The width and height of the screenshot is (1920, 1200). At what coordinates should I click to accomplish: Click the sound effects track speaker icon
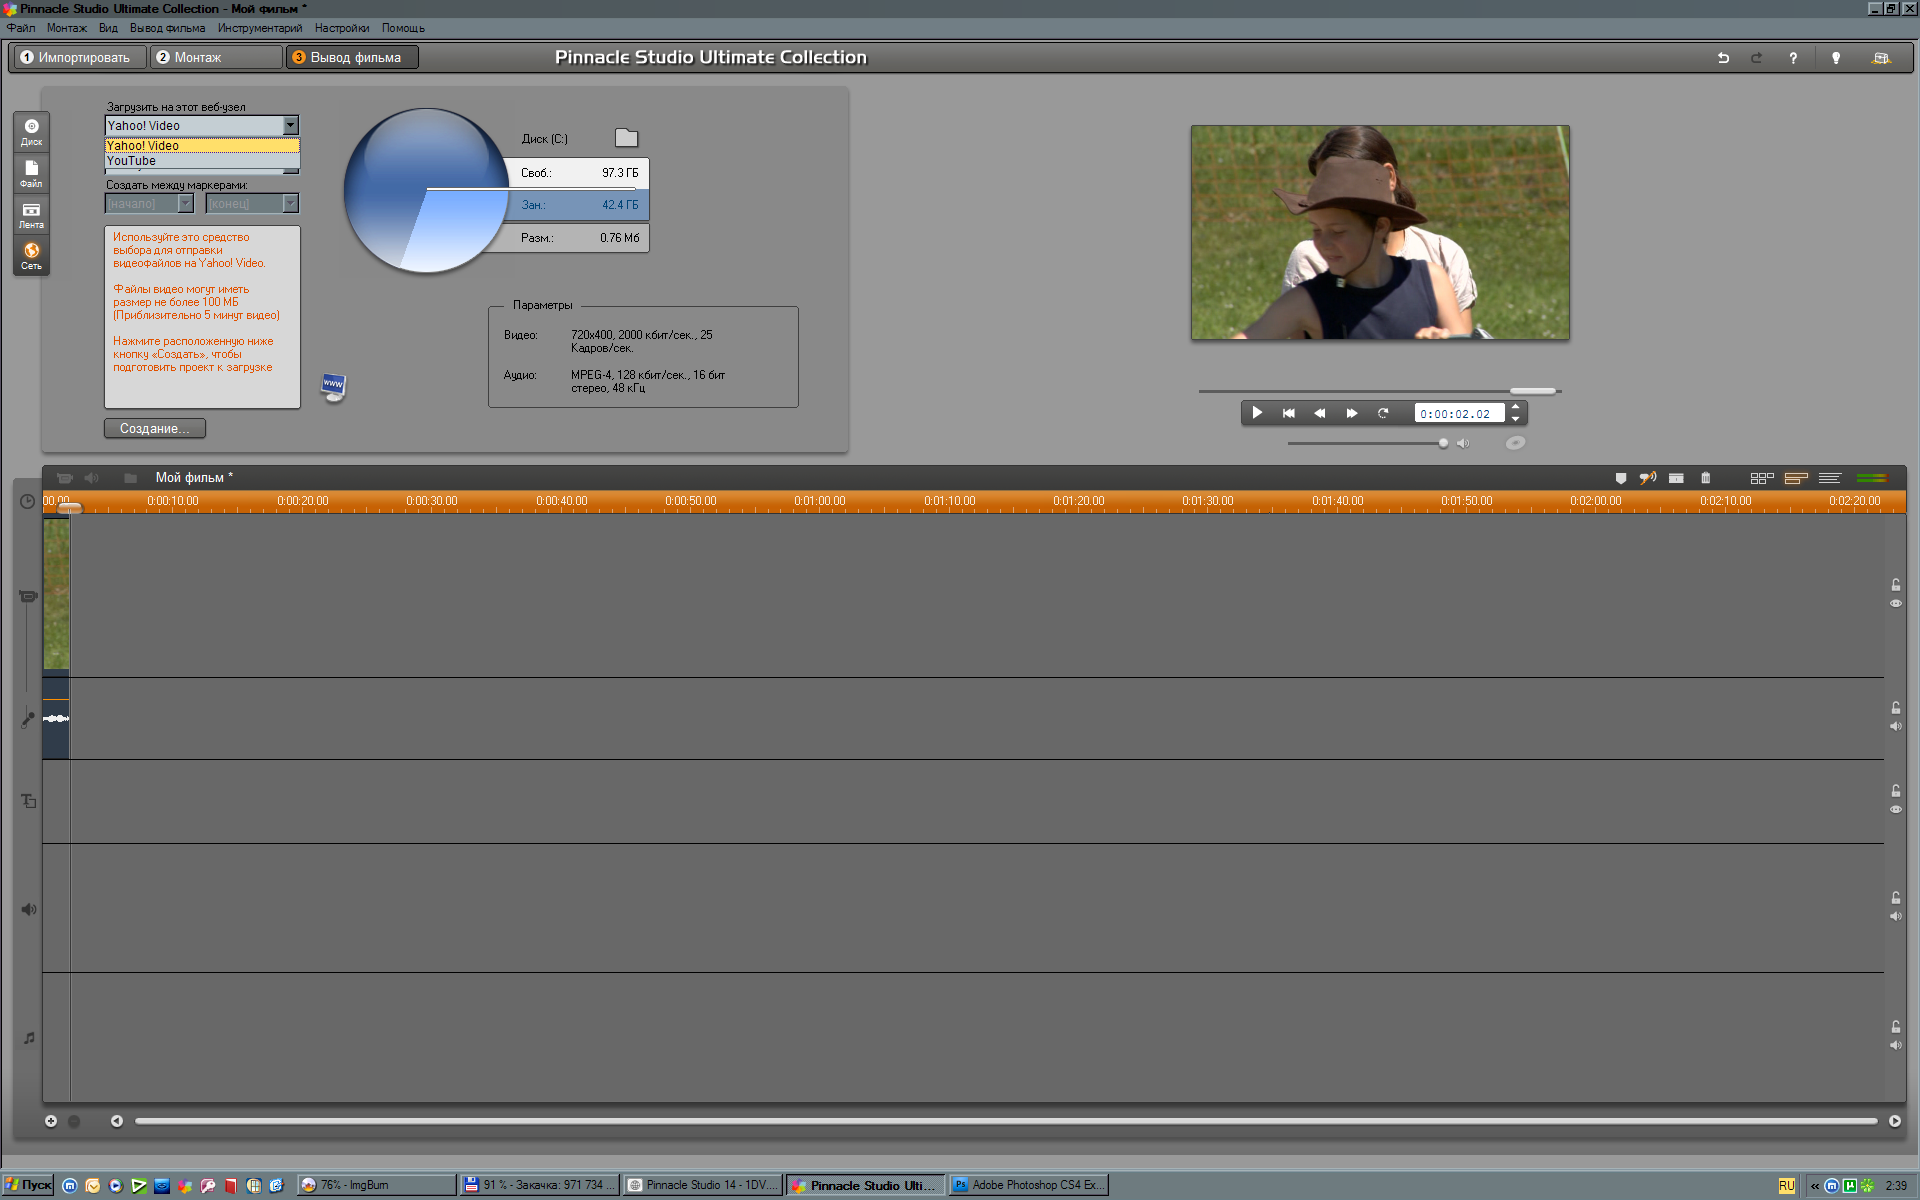[x=28, y=909]
